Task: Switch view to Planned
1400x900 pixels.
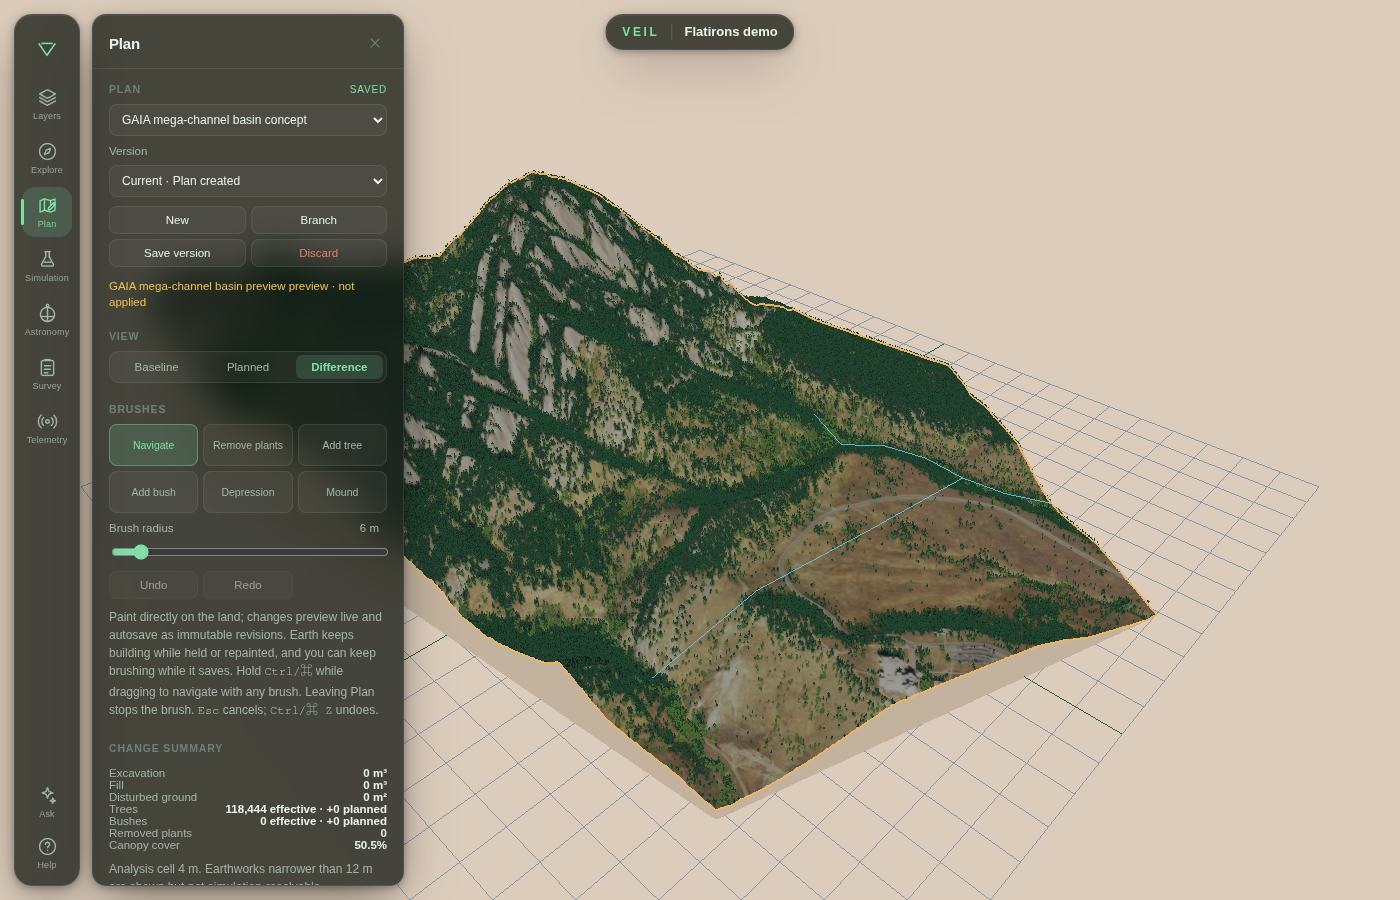Action: tap(248, 367)
